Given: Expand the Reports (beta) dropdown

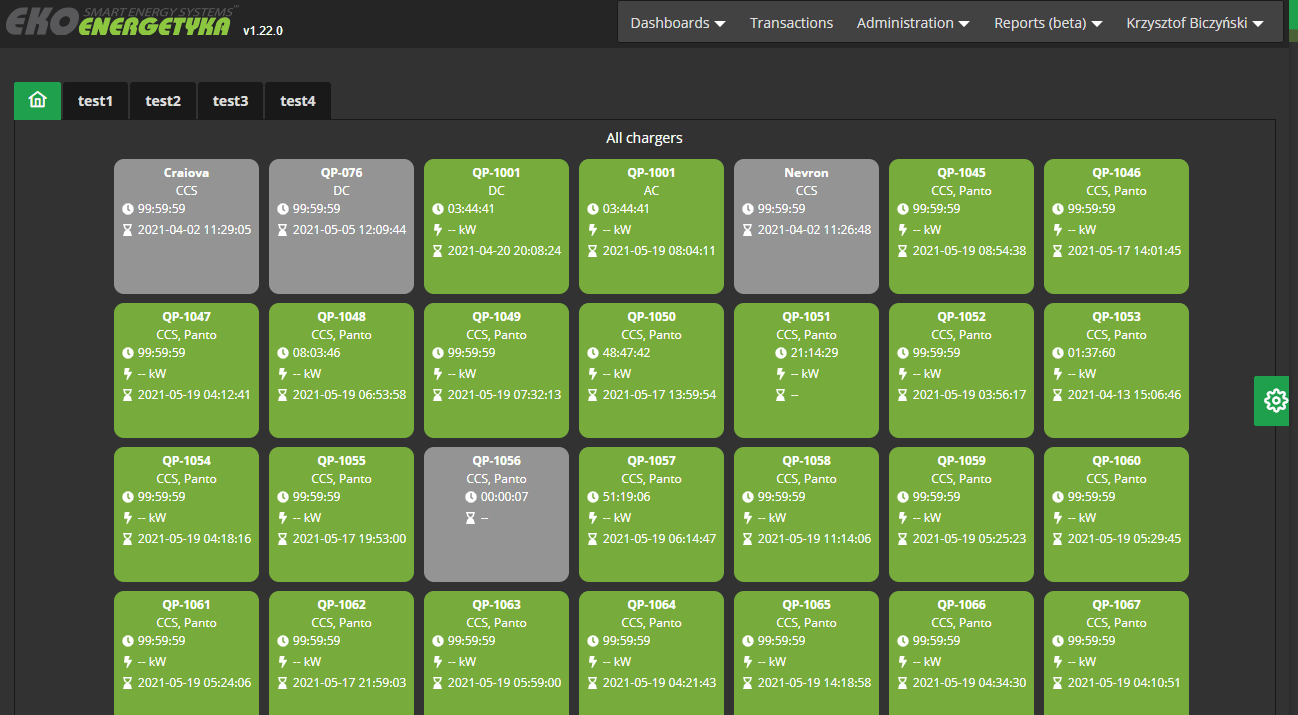Looking at the screenshot, I should (1047, 23).
